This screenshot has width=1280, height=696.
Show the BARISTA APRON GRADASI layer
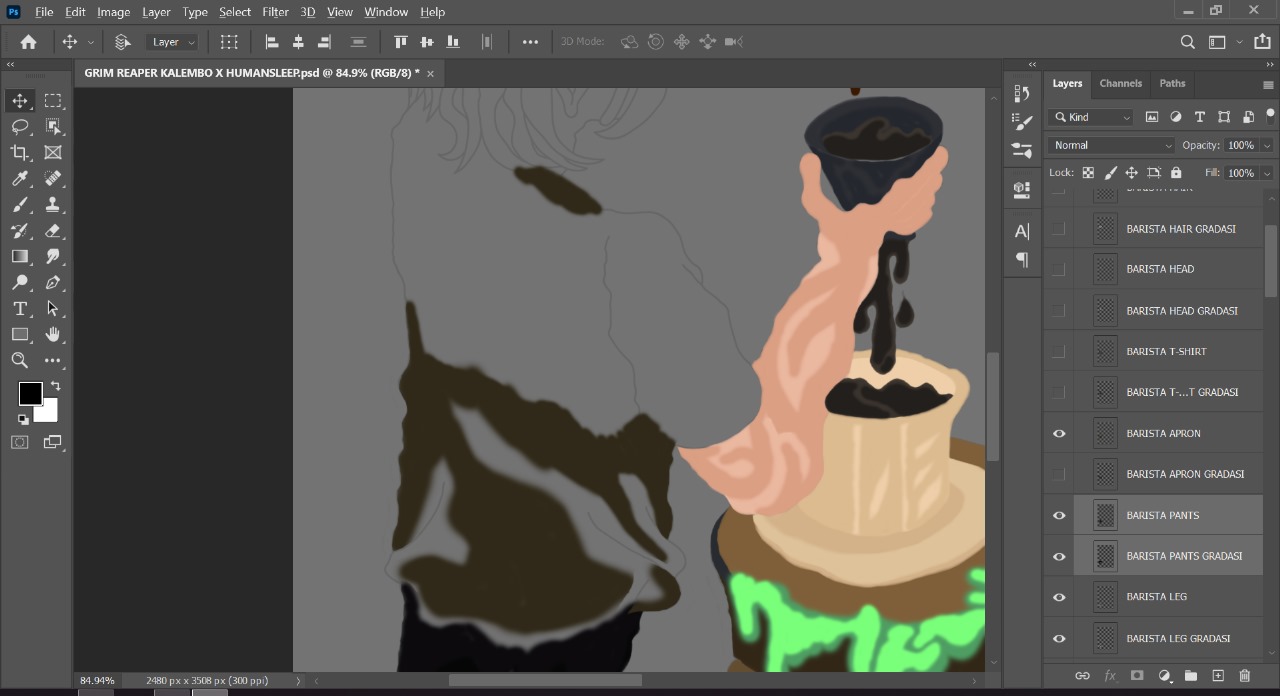[1059, 474]
